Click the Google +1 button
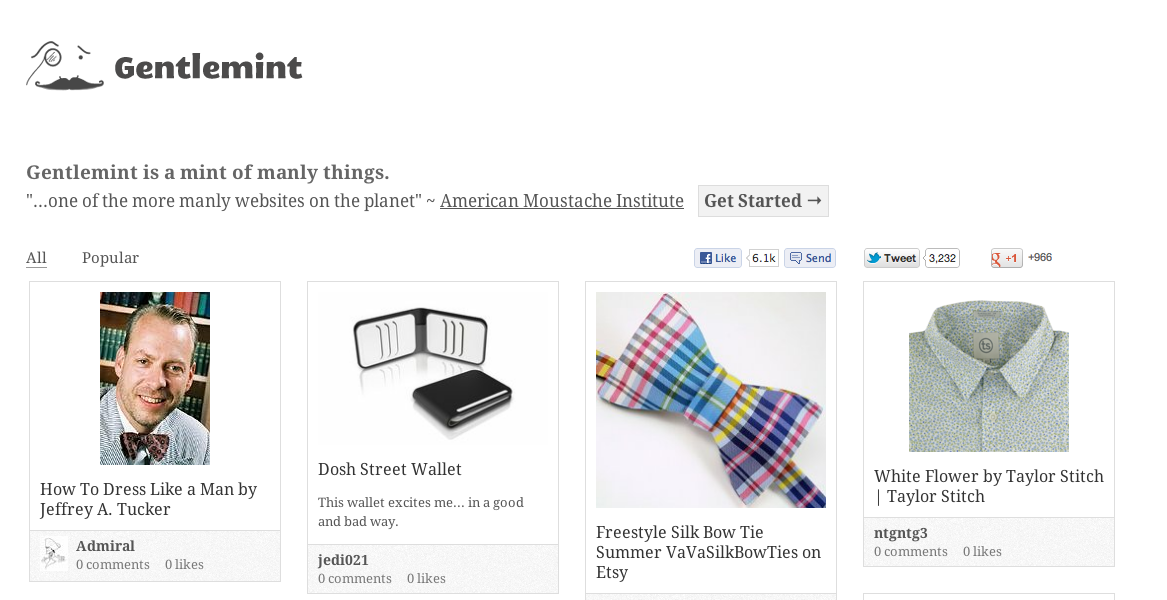1167x600 pixels. [1006, 258]
